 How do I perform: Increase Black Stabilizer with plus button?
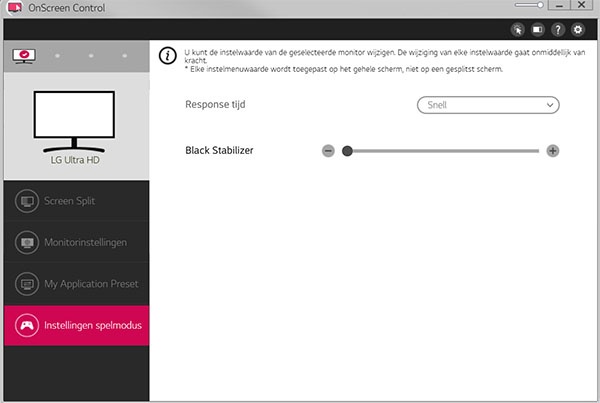(x=553, y=151)
